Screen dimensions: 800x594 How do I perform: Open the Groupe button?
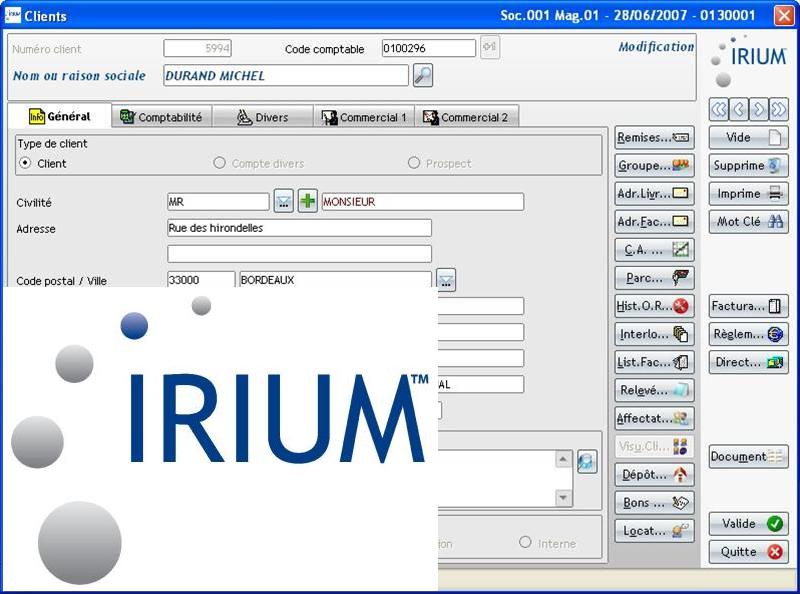point(654,165)
